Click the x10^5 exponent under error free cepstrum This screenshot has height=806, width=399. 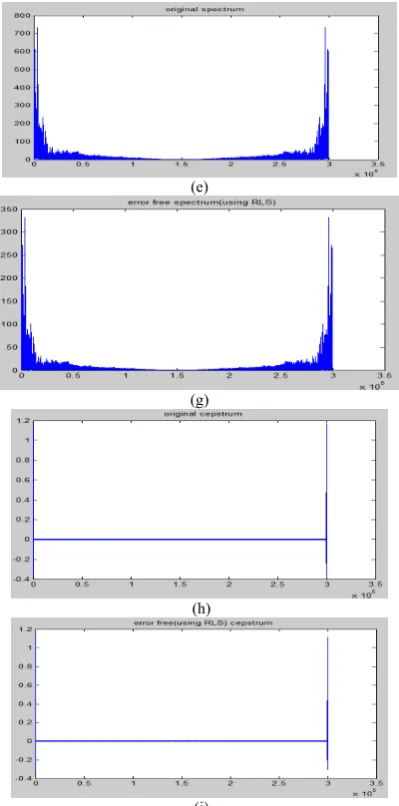(x=366, y=793)
